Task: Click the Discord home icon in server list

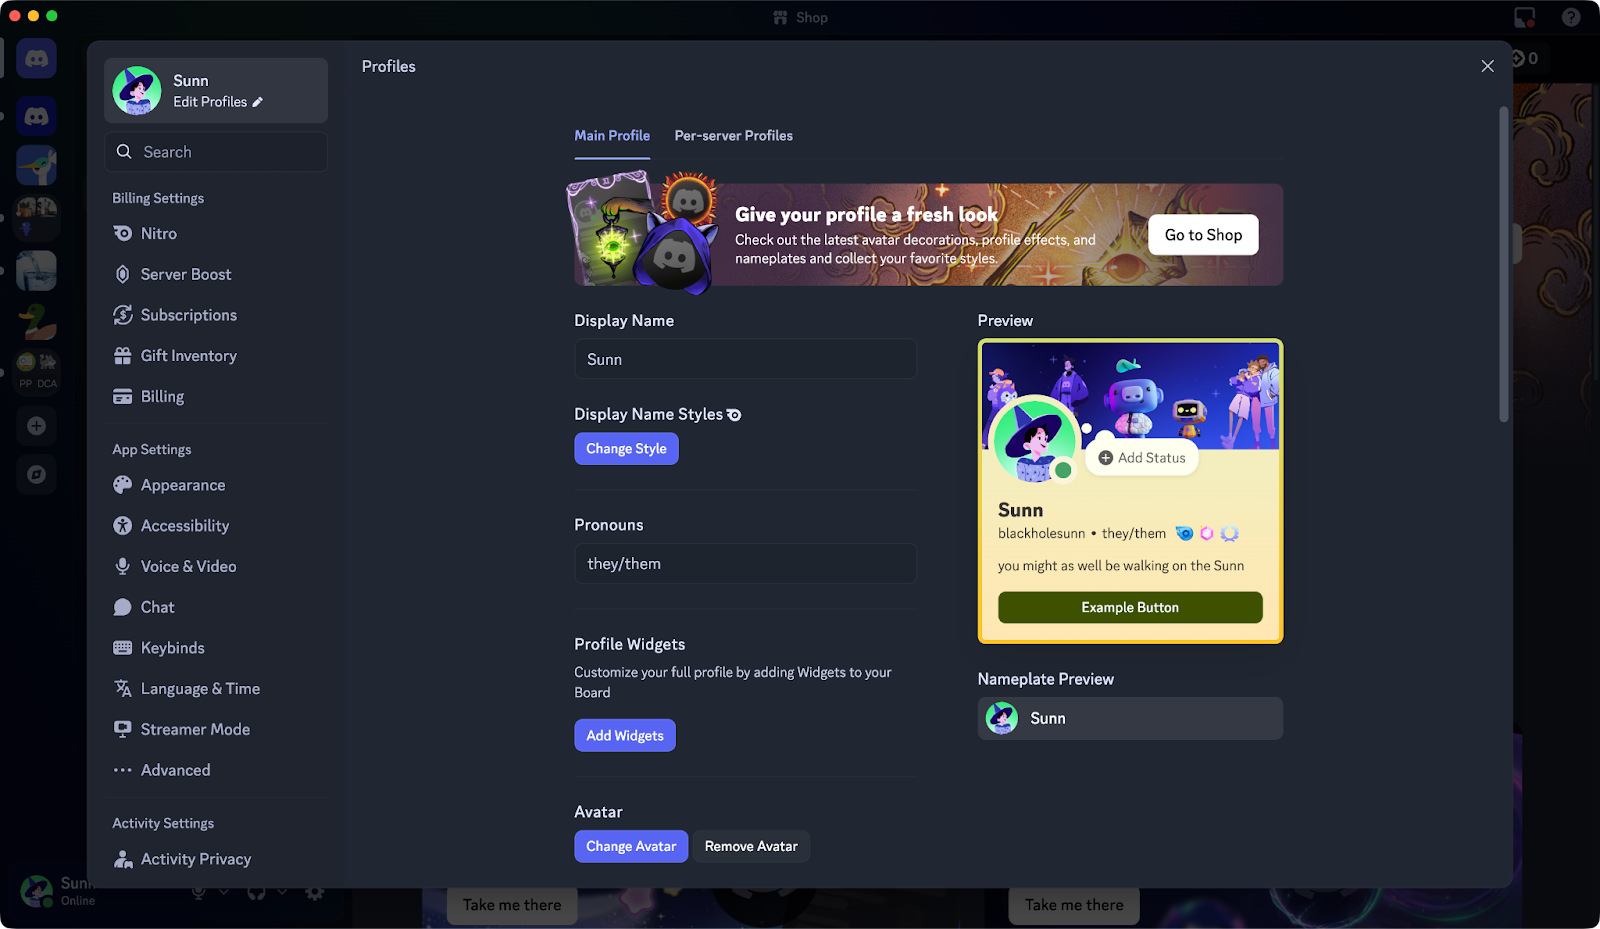Action: click(37, 59)
